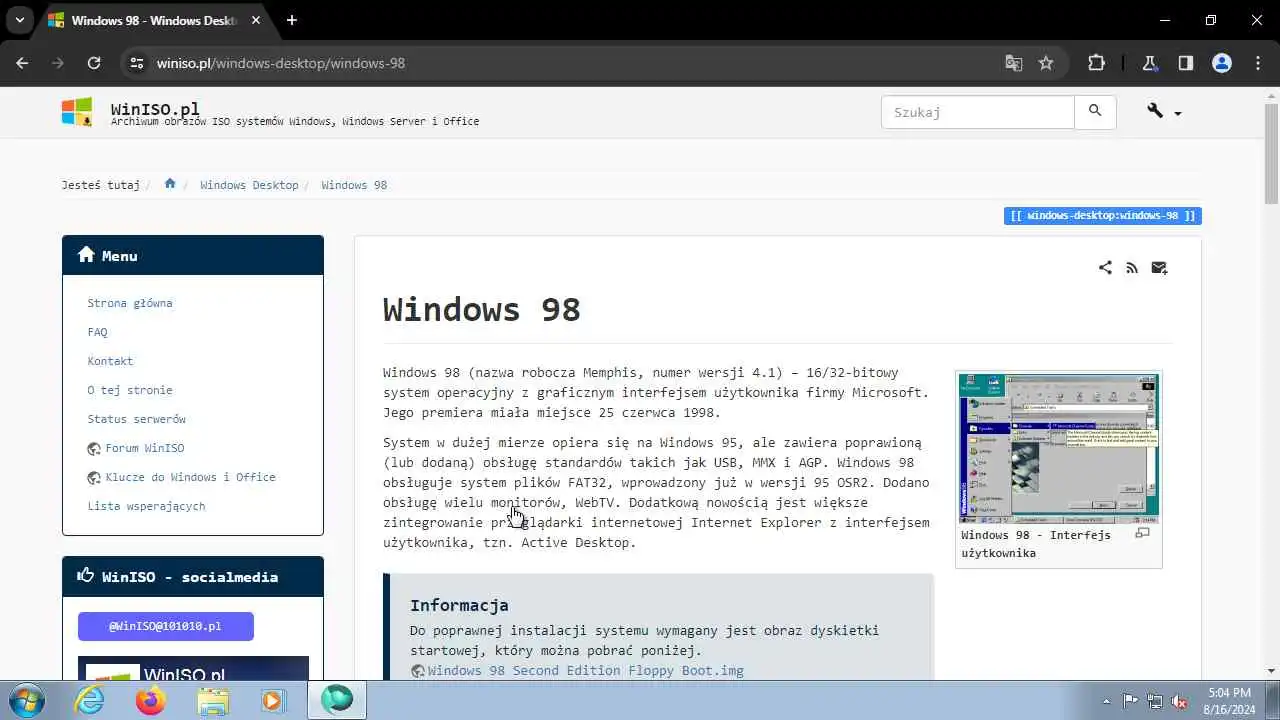This screenshot has height=720, width=1280.
Task: Open site information icon in address bar
Action: [x=137, y=63]
